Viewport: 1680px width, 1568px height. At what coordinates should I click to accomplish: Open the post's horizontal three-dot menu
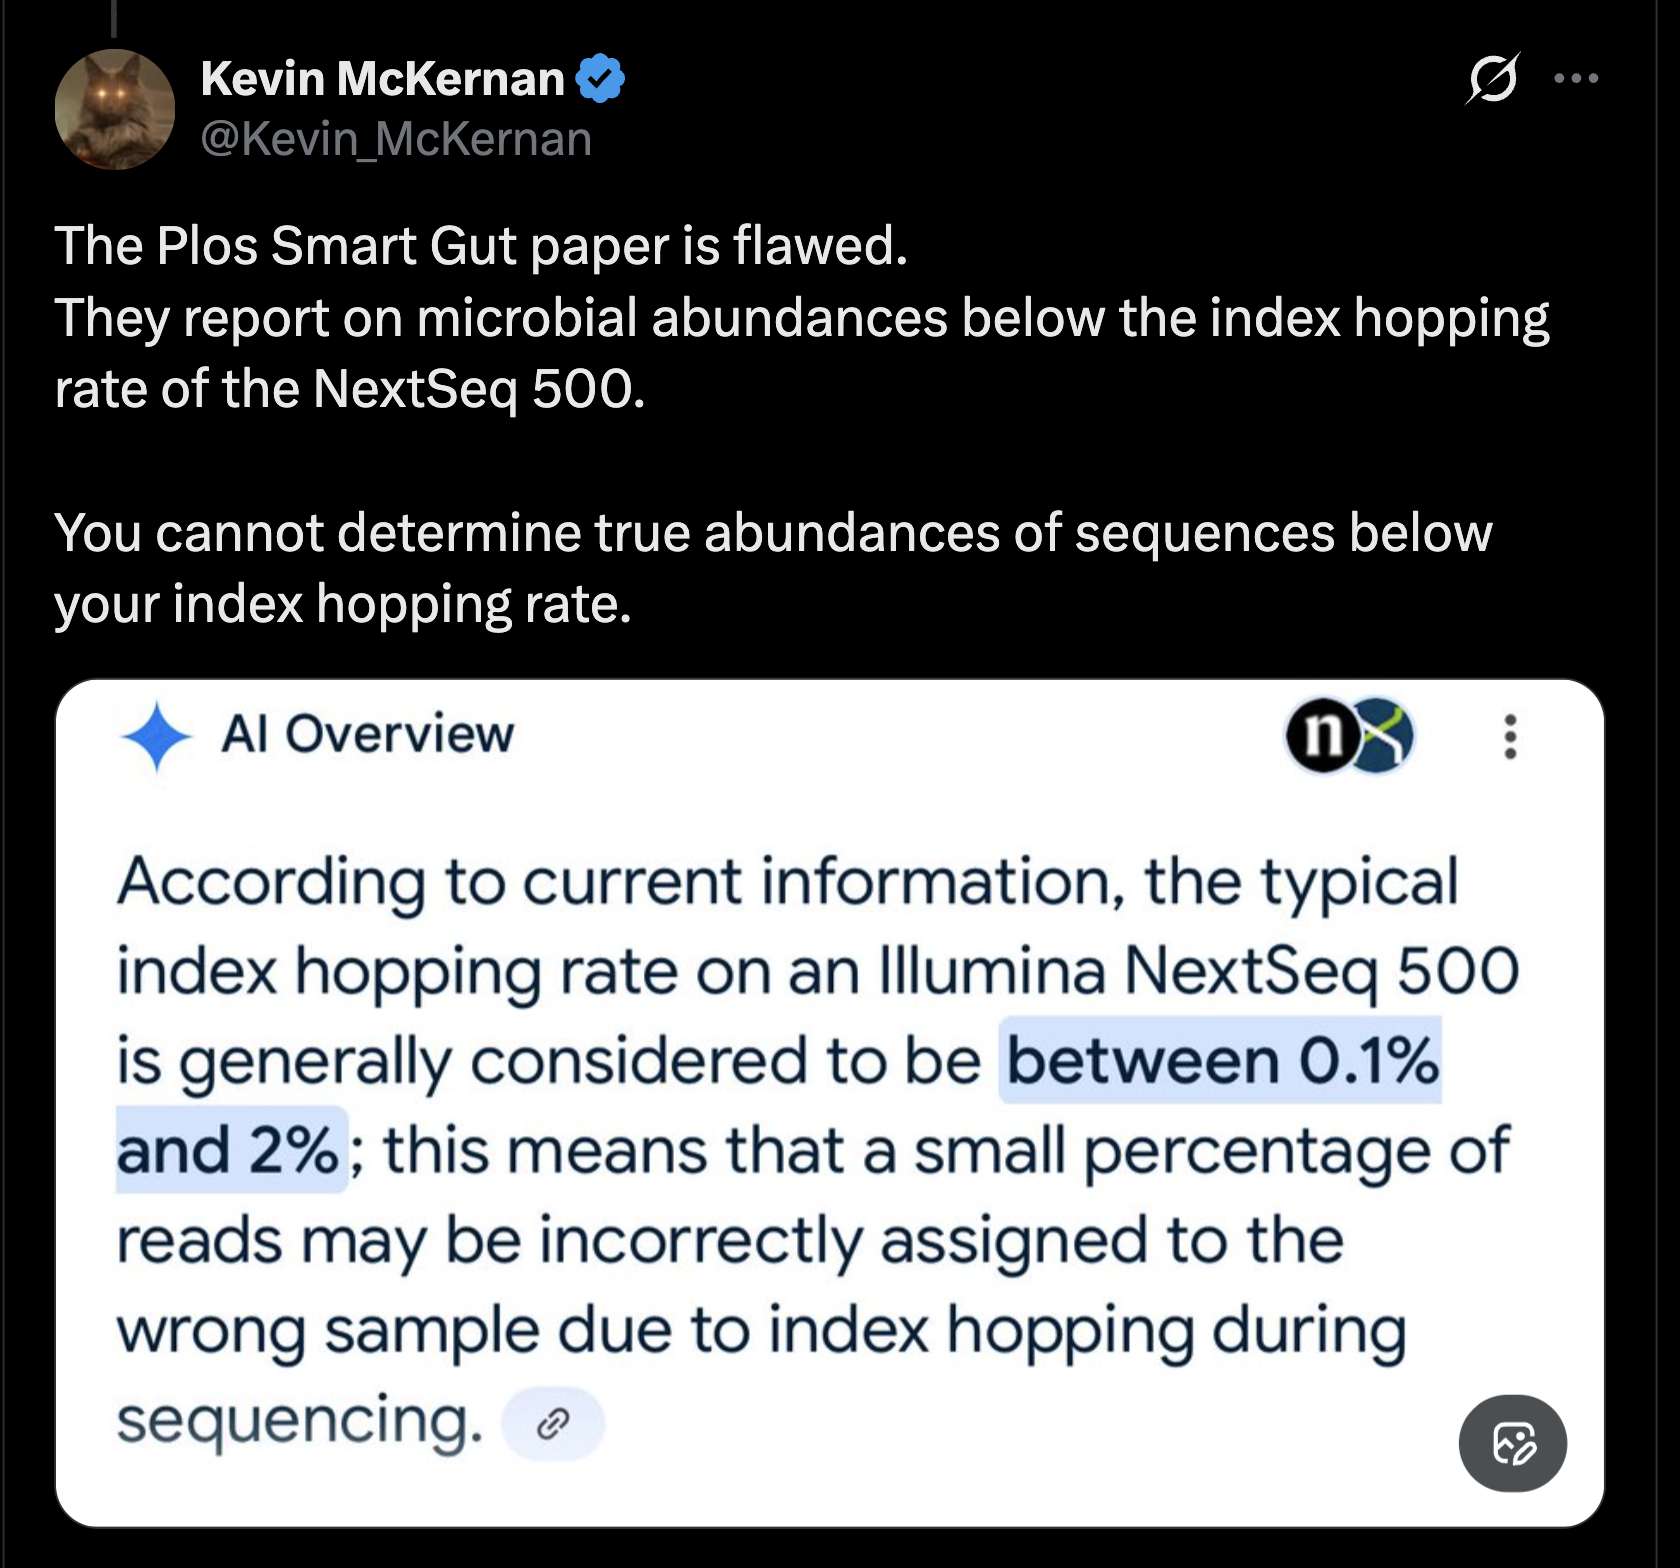coord(1576,78)
